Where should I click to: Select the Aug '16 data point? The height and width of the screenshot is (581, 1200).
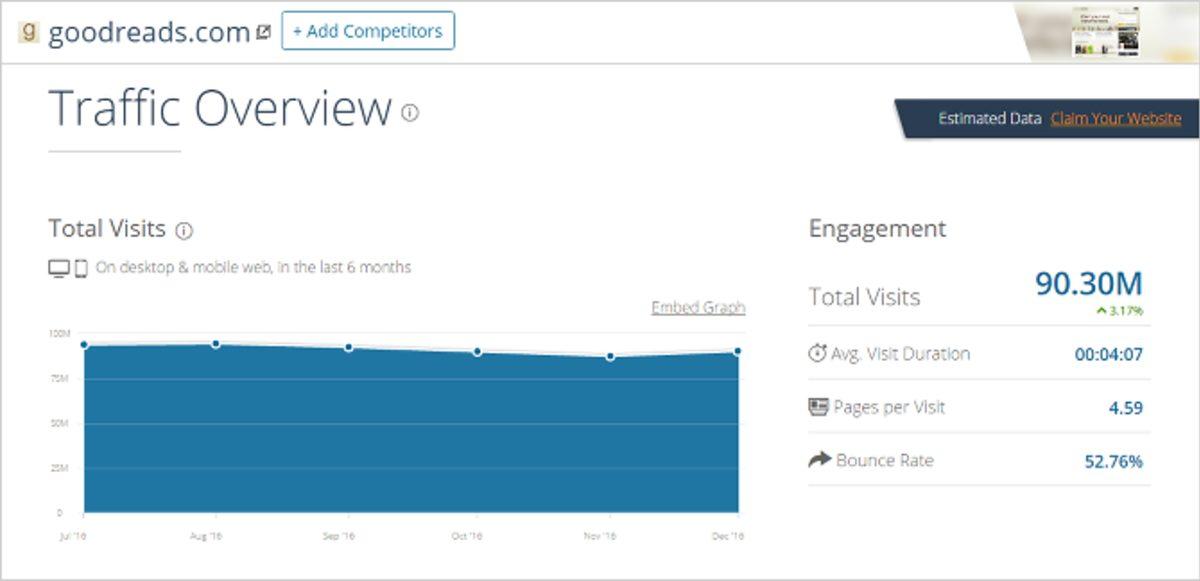tap(215, 344)
